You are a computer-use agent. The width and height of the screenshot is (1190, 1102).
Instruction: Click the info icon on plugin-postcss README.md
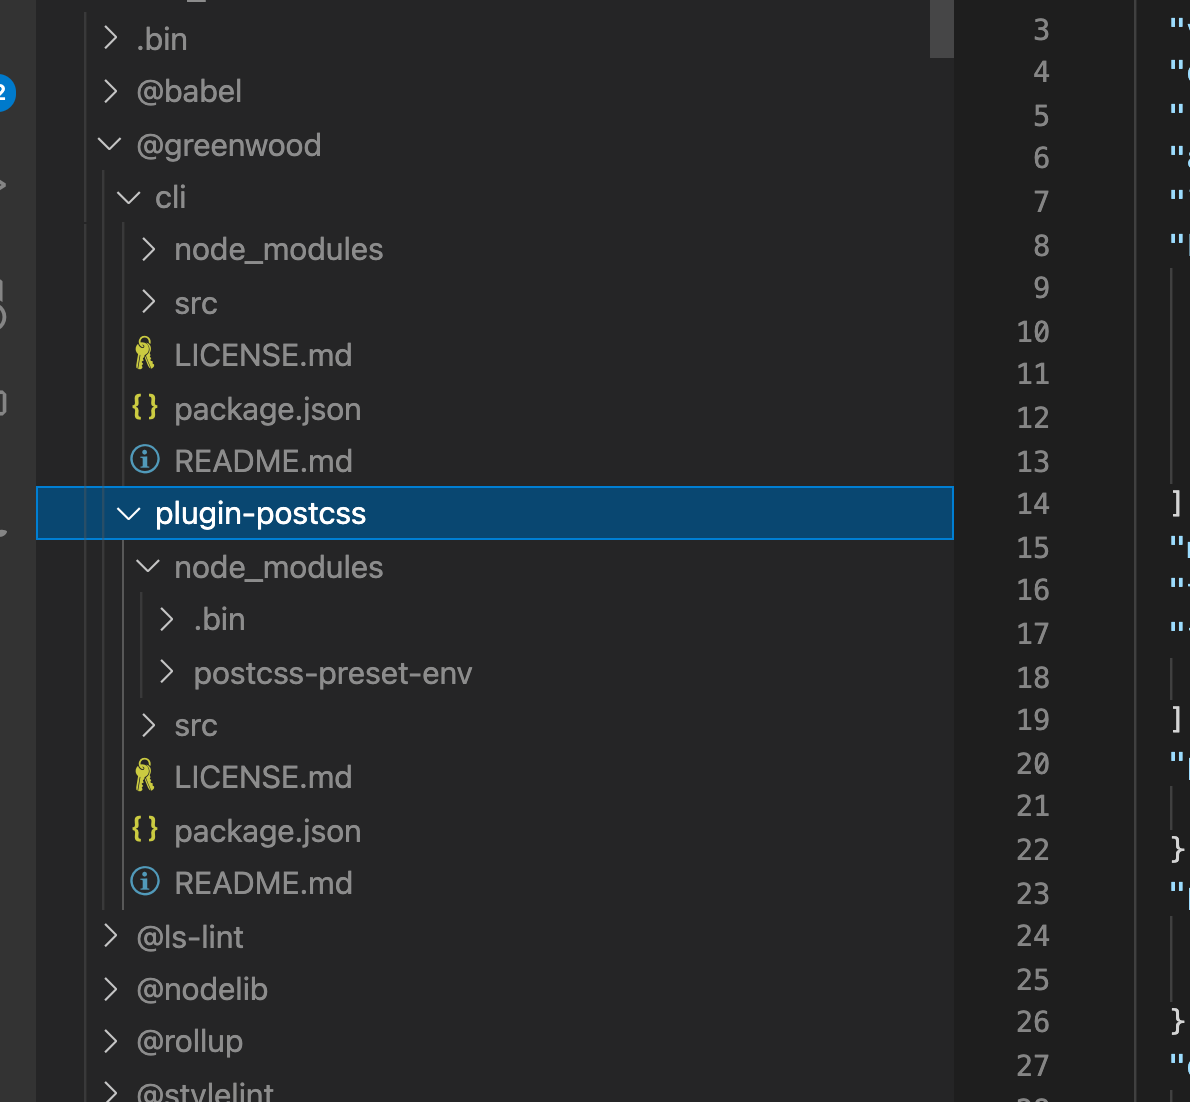[x=144, y=882]
